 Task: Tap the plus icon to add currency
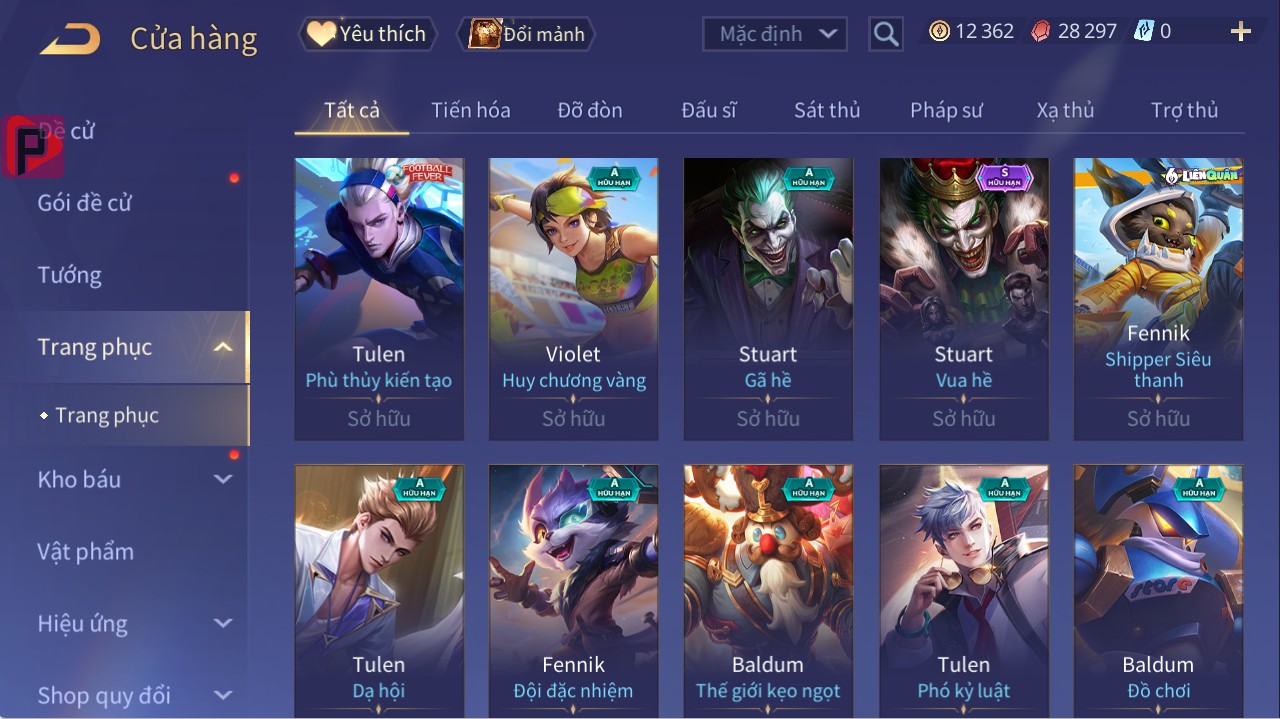[x=1241, y=32]
